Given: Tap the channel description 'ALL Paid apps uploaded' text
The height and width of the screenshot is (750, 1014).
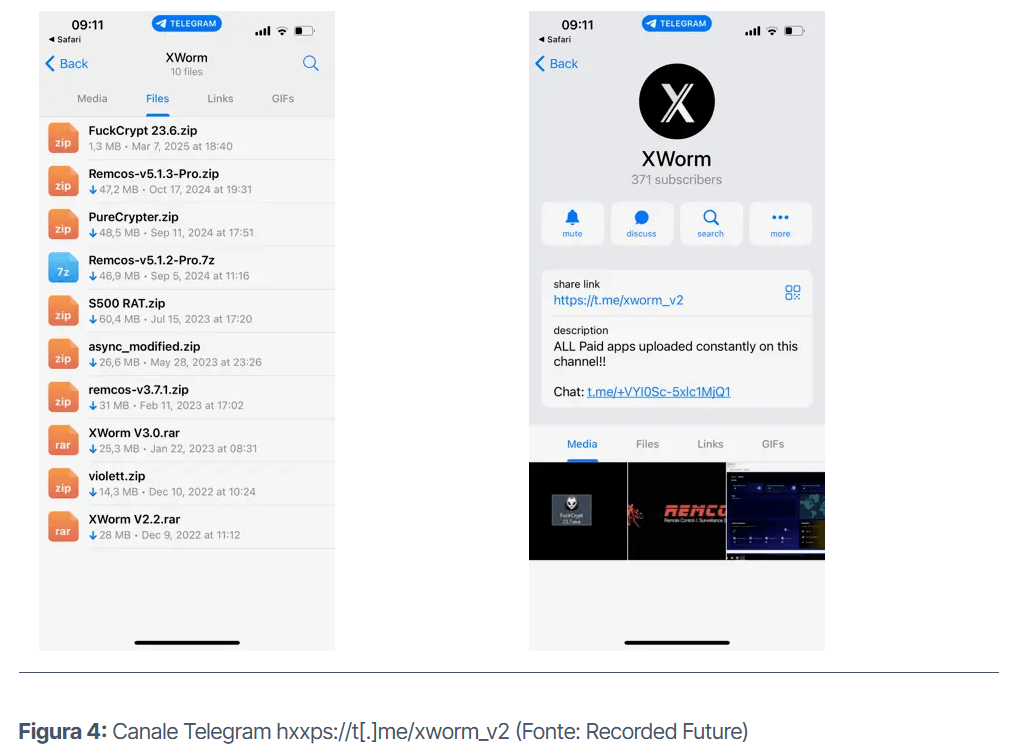Looking at the screenshot, I should pos(676,354).
